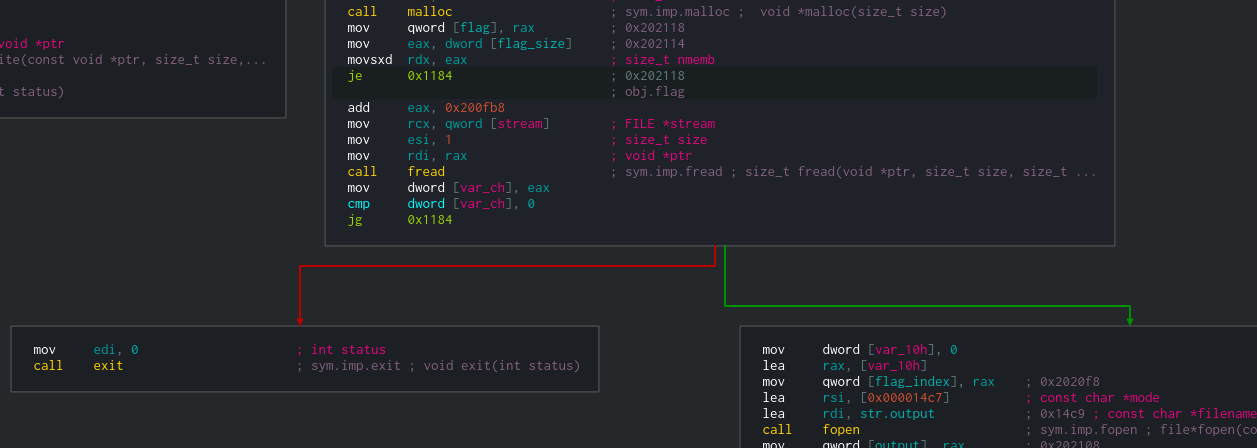Click the 'obj.flag' comment
The width and height of the screenshot is (1257, 448).
point(647,92)
